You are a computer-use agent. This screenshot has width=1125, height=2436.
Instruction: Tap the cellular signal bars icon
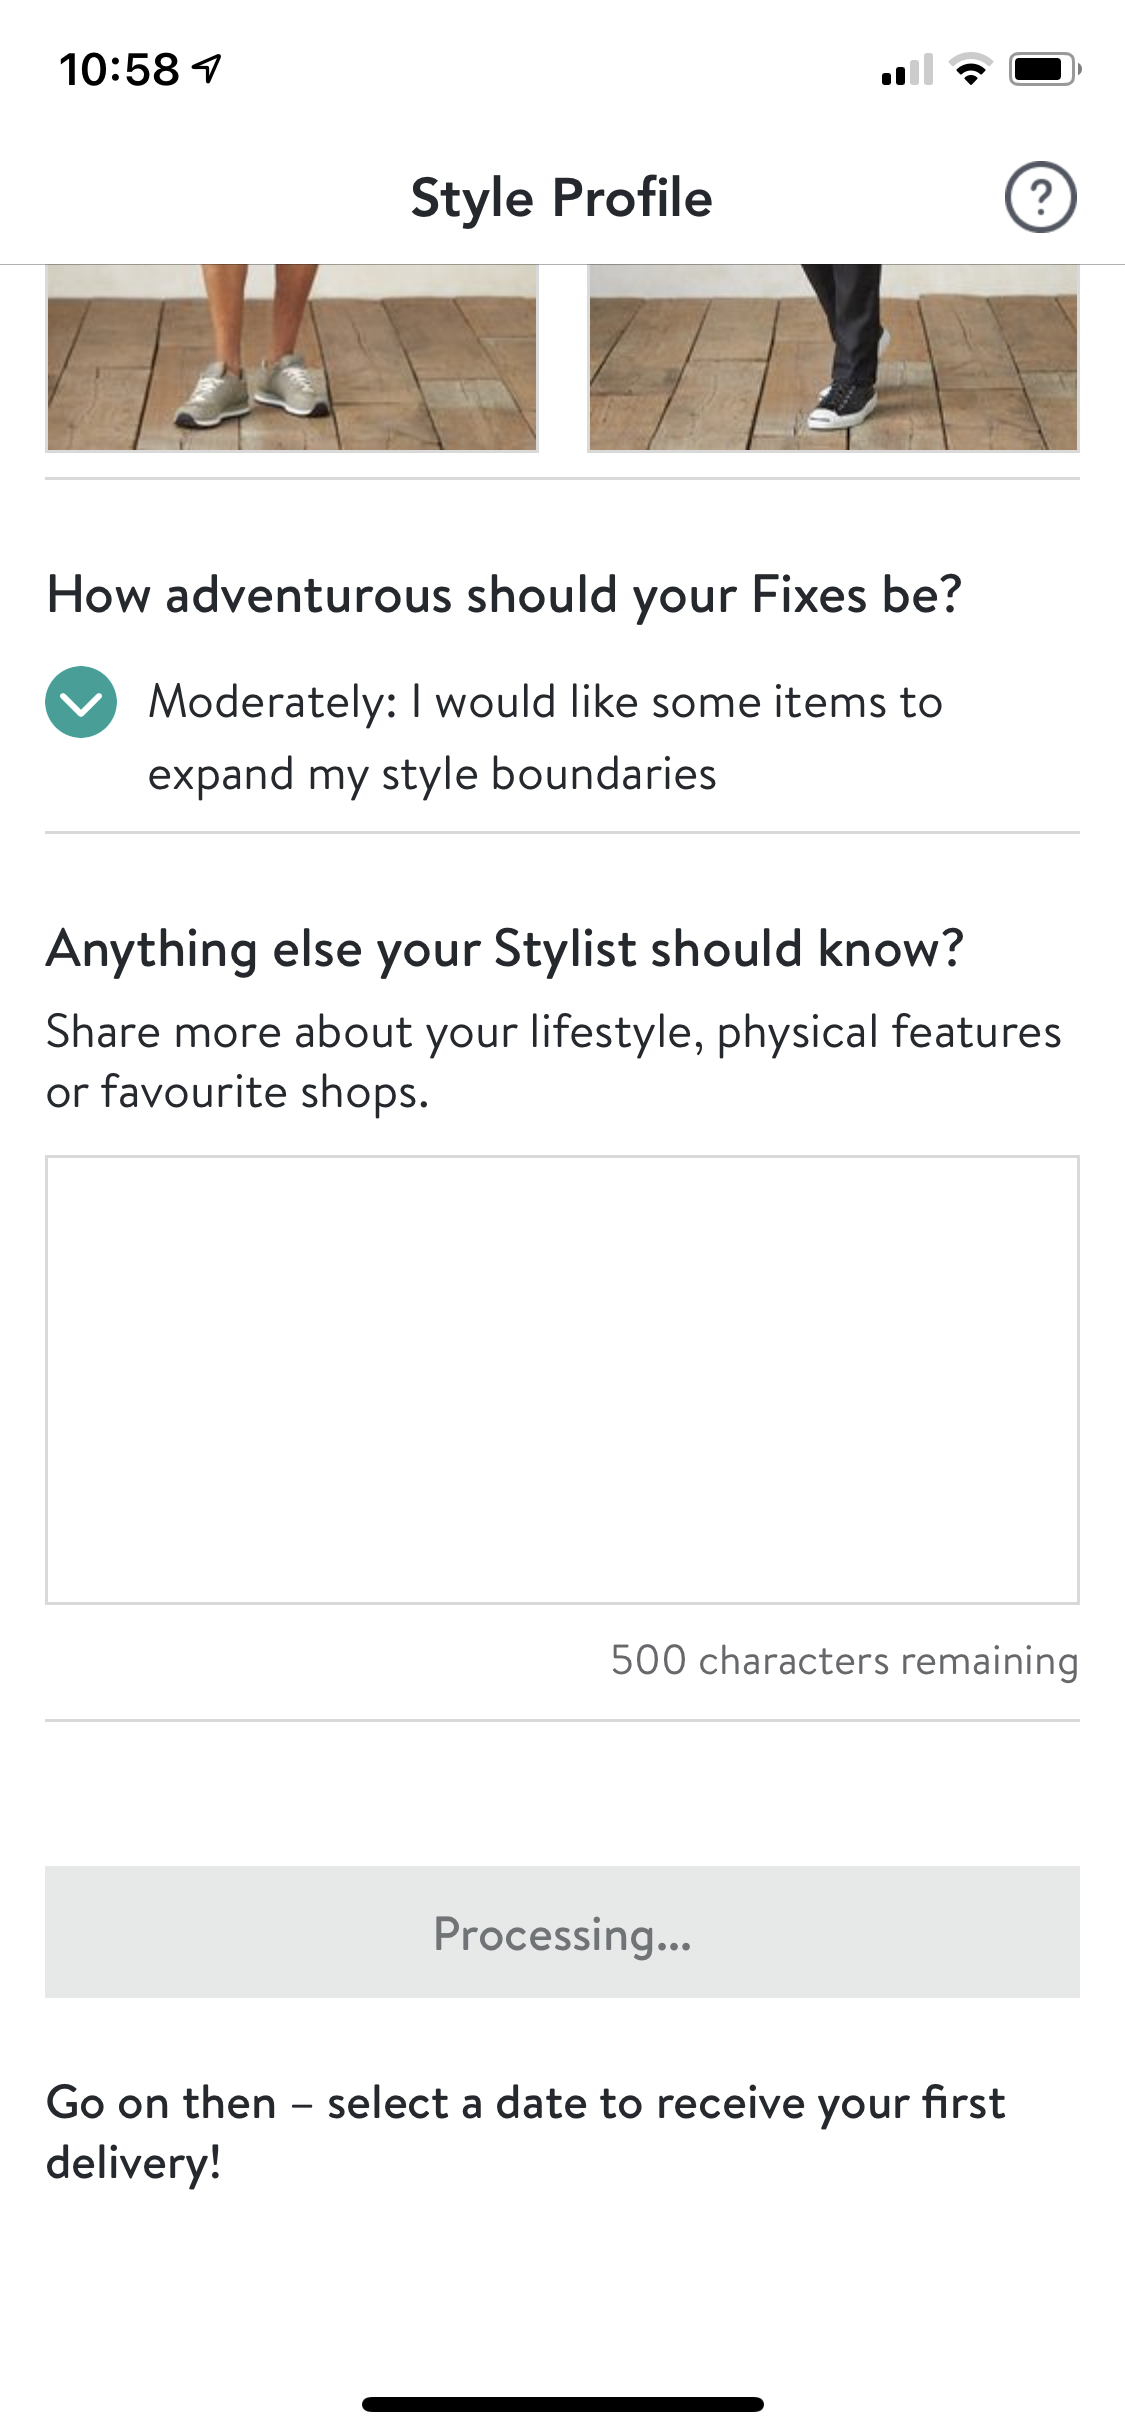tap(907, 70)
